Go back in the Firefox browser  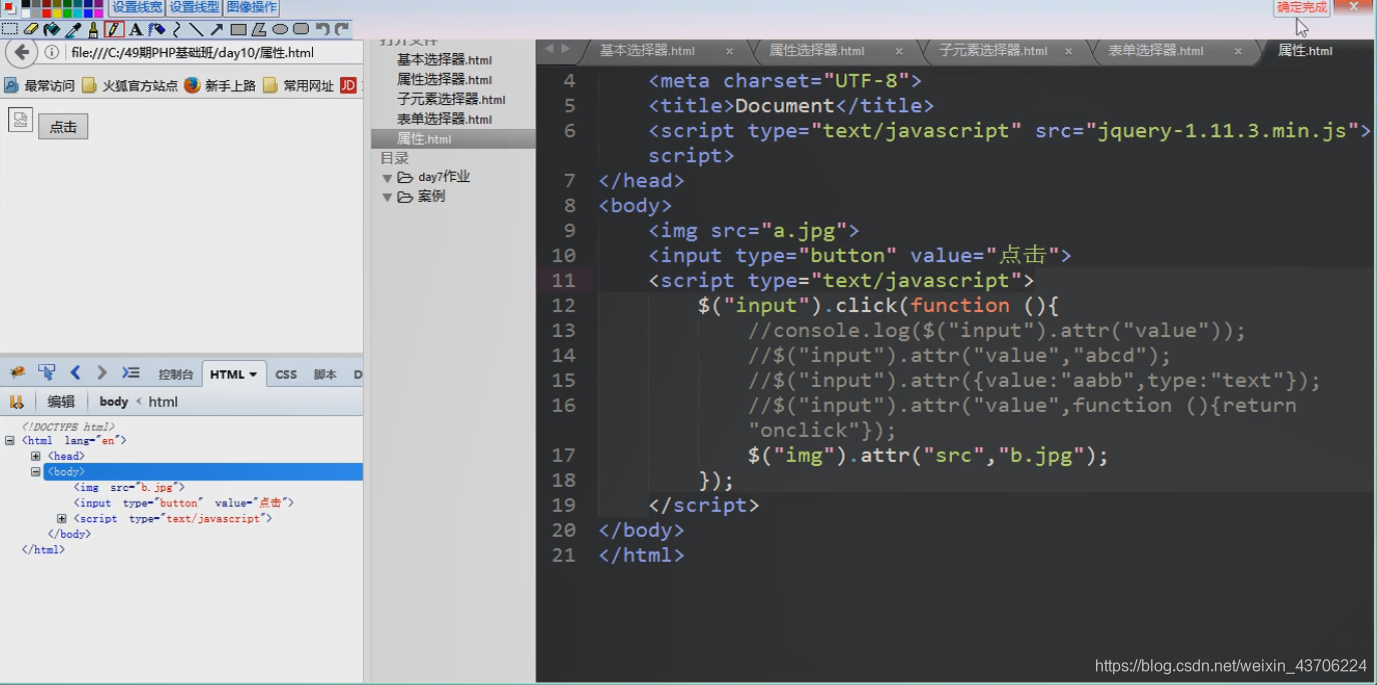pos(21,52)
